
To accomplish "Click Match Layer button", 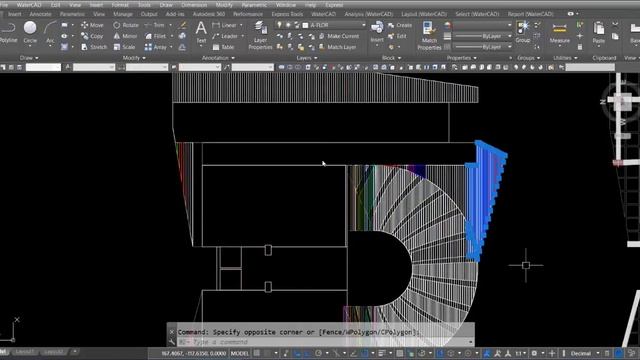I will 337,47.
